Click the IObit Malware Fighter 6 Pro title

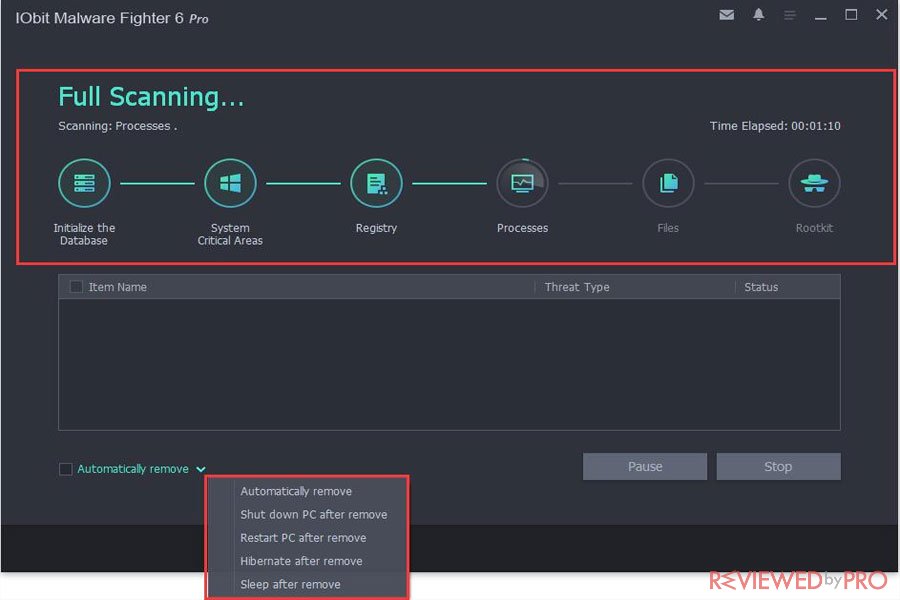112,18
